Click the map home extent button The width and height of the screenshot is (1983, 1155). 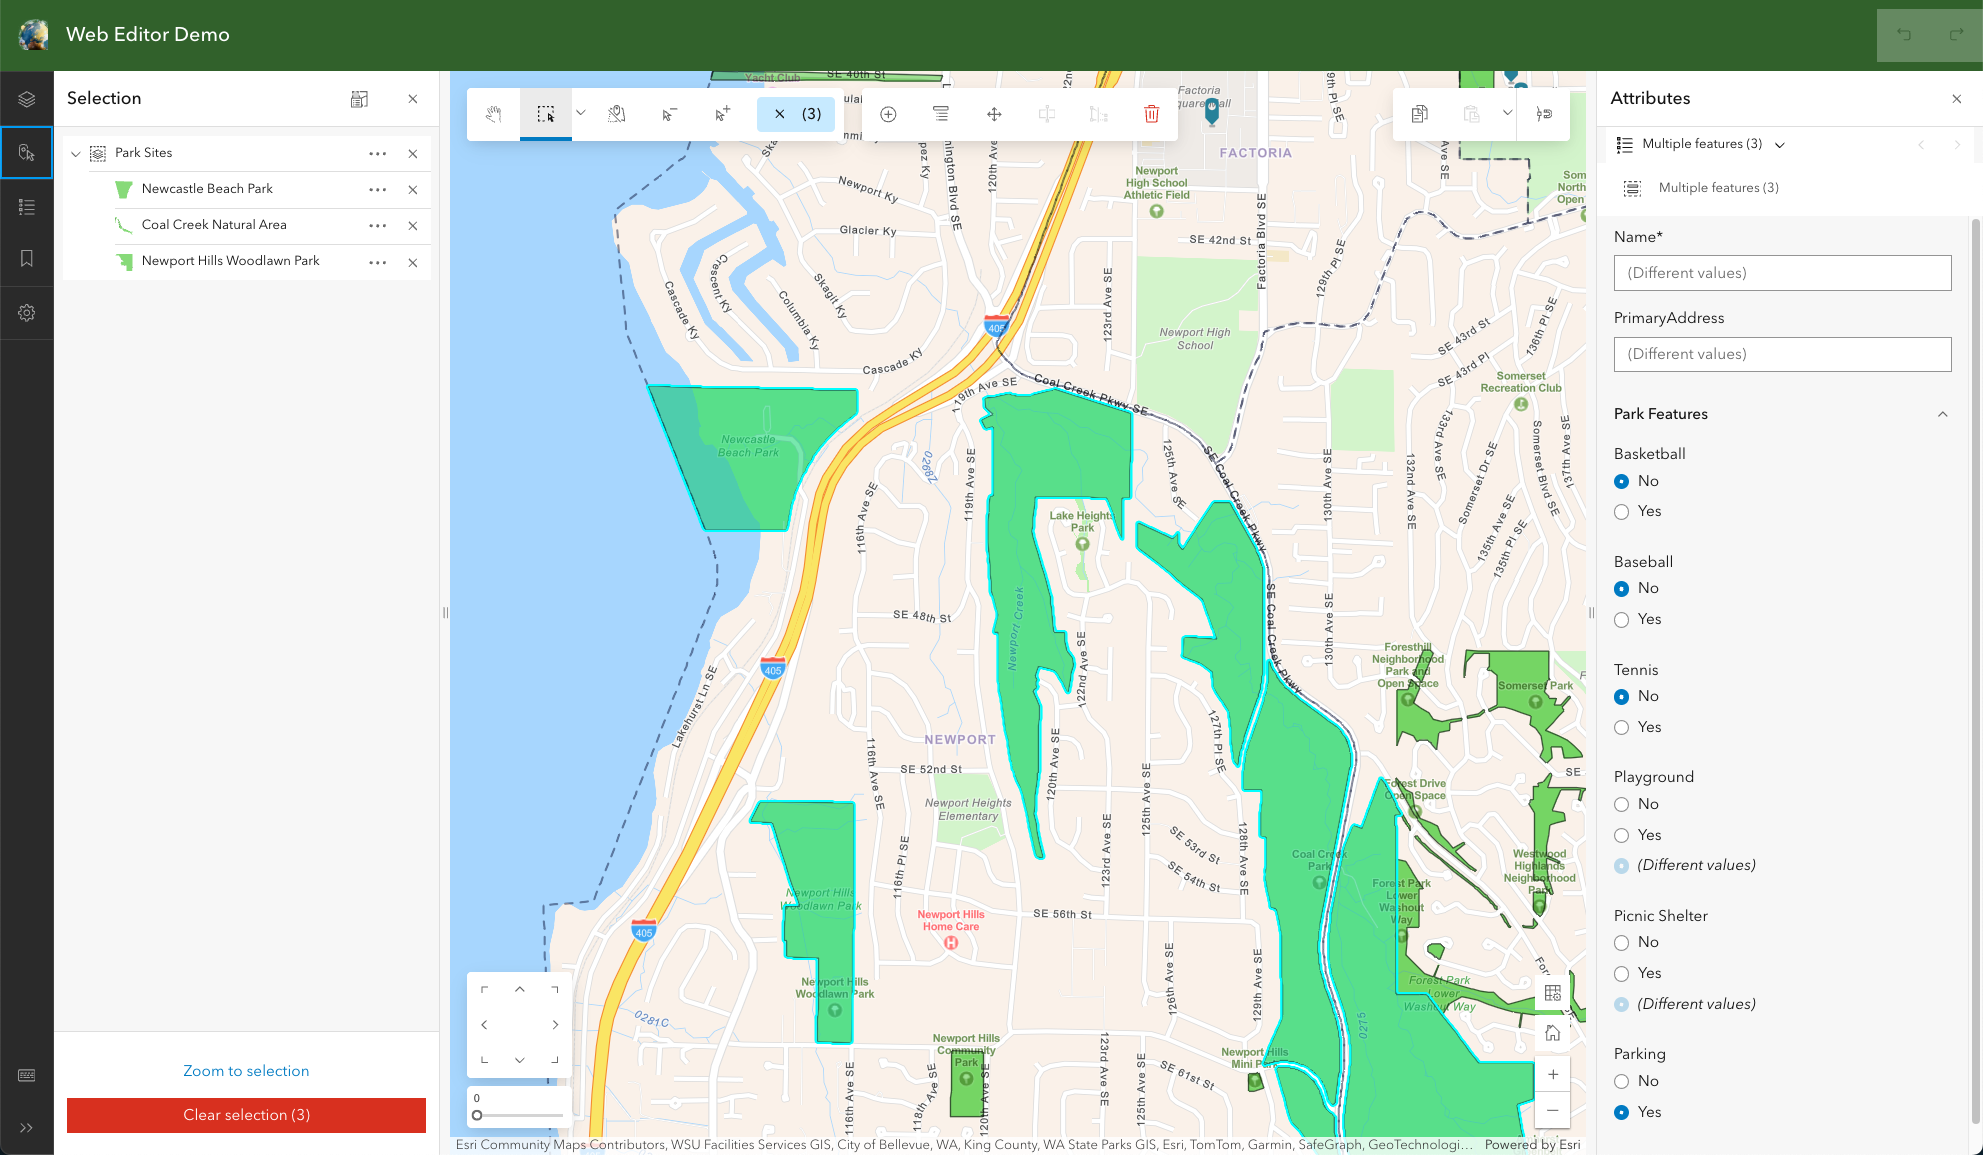pos(1552,1033)
